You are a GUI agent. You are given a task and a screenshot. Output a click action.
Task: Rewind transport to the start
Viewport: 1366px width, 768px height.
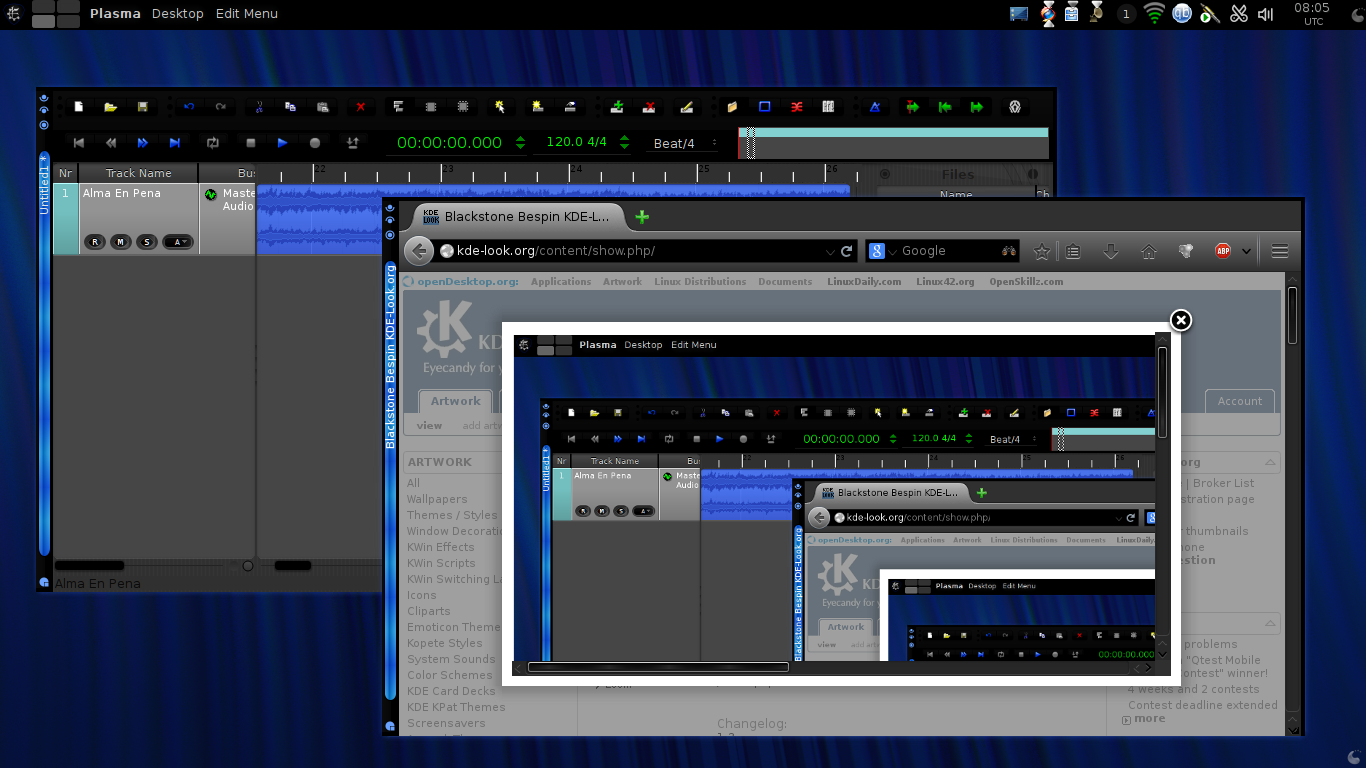pos(79,143)
